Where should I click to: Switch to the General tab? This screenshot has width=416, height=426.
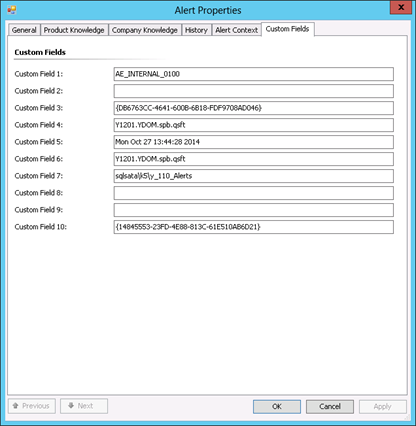click(24, 30)
